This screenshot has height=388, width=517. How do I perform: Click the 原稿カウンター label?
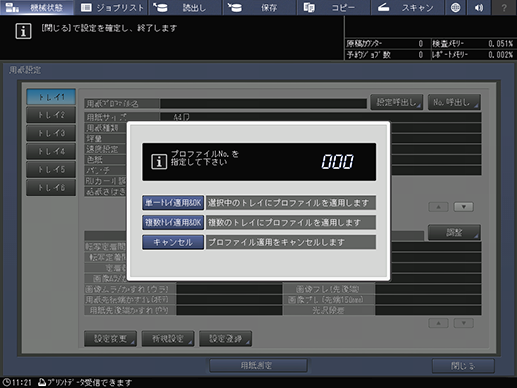point(364,44)
